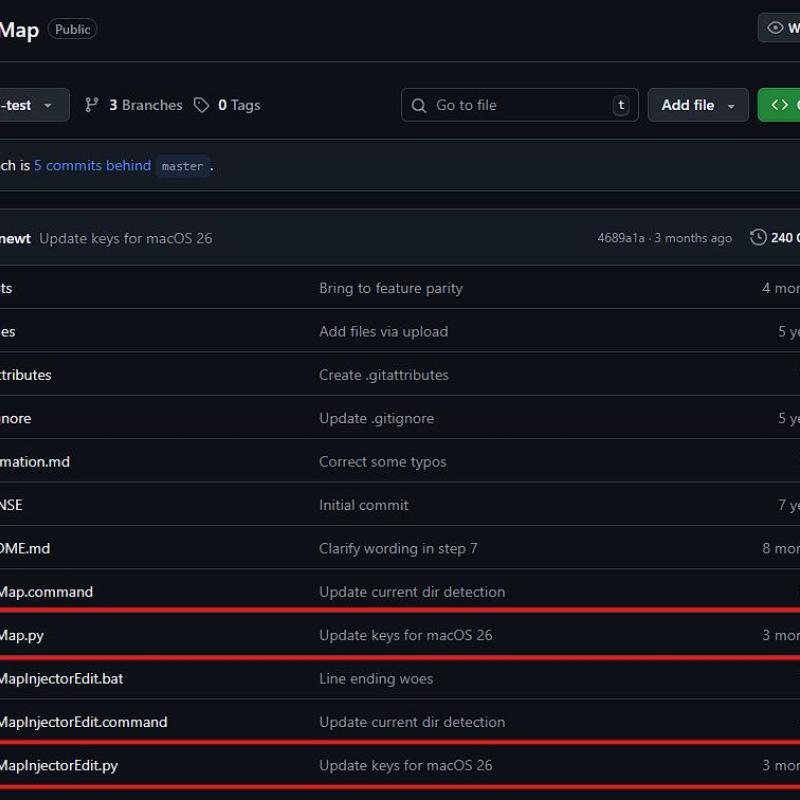View the 3 Branches list

(x=145, y=105)
